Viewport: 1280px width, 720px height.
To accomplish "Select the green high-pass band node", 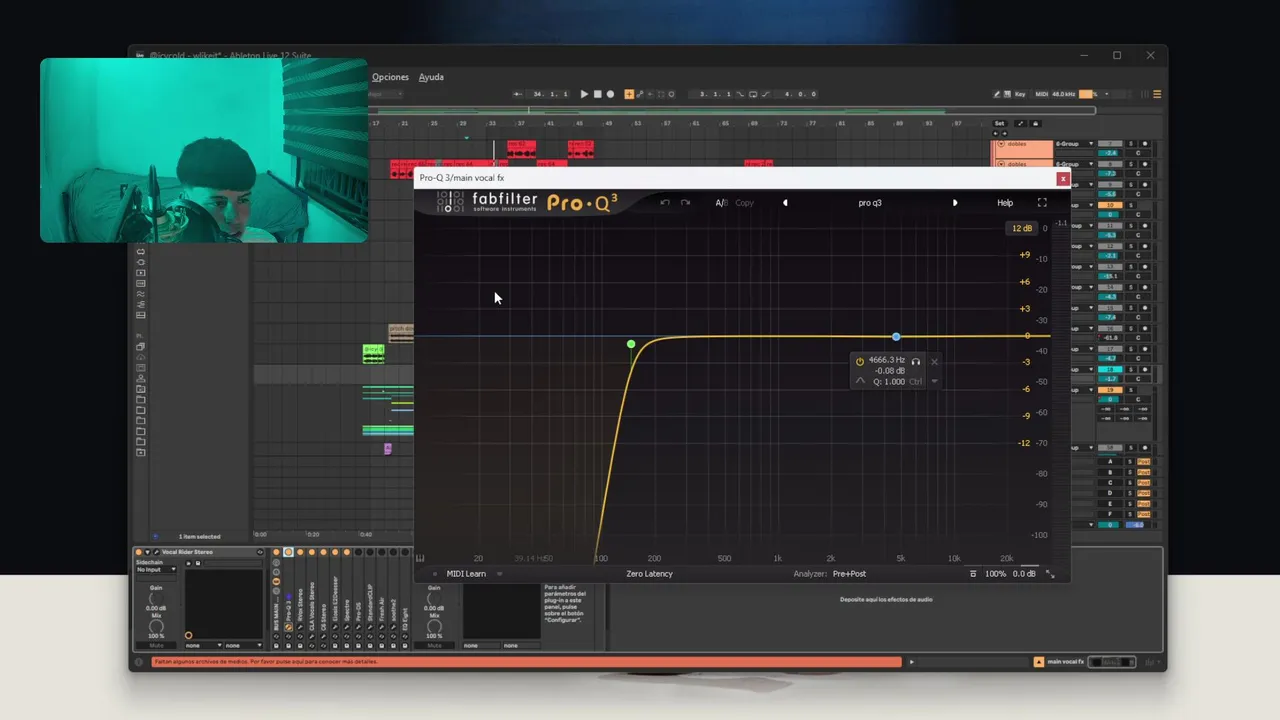I will point(631,344).
